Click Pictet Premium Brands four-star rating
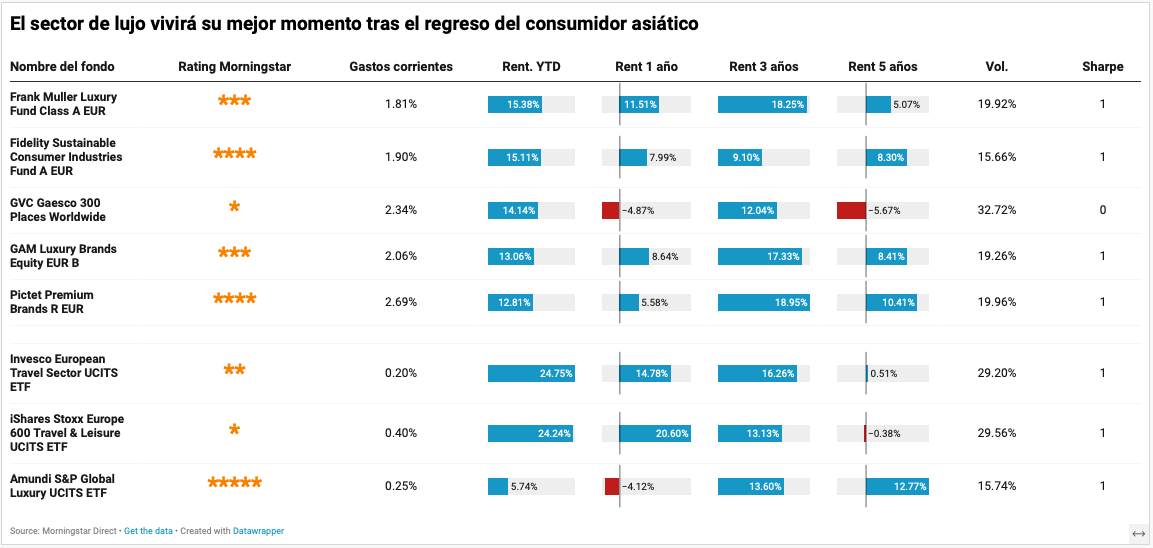1153x548 pixels. [234, 300]
